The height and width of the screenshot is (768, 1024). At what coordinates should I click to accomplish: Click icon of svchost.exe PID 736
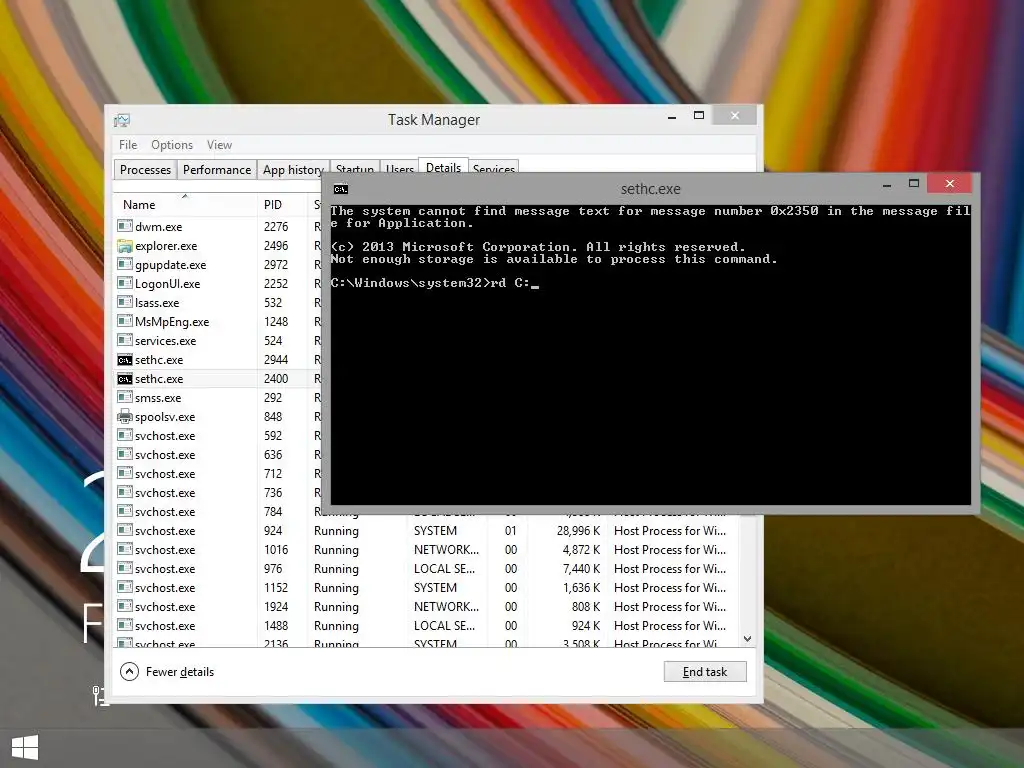[x=125, y=492]
